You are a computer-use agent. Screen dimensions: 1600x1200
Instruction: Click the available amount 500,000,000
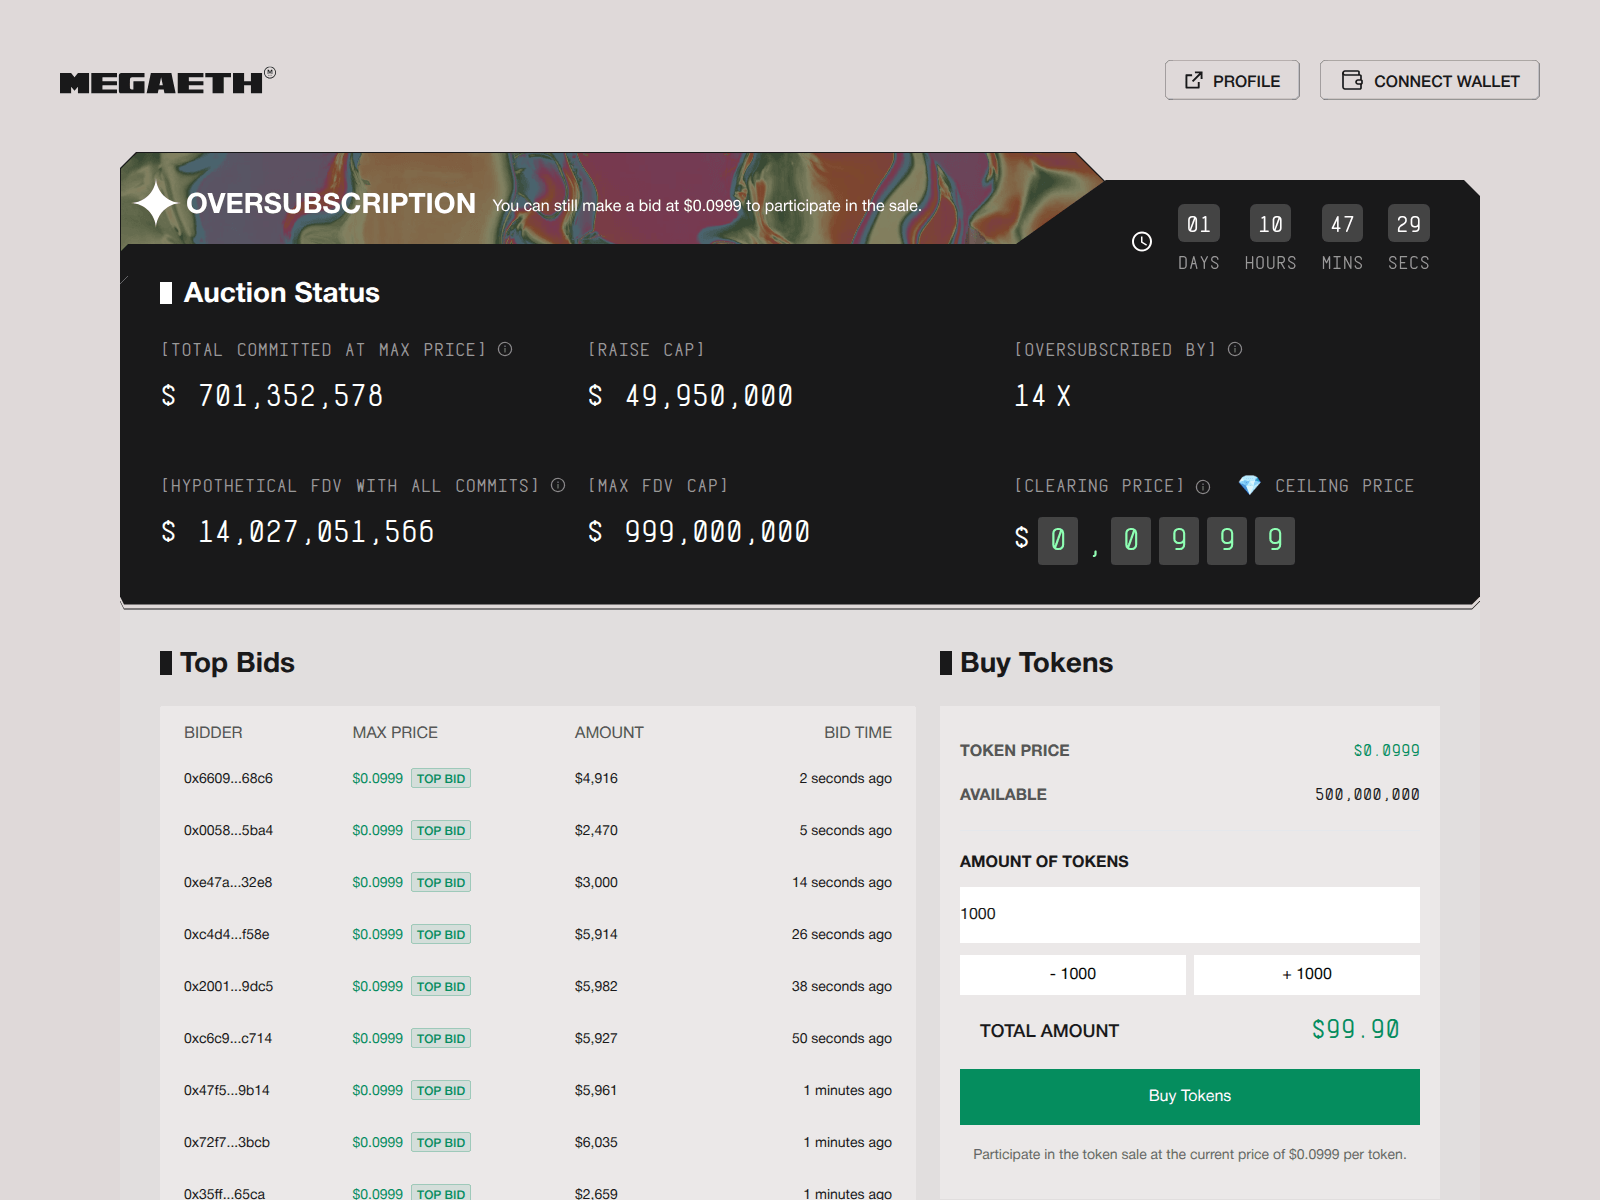[x=1367, y=794]
